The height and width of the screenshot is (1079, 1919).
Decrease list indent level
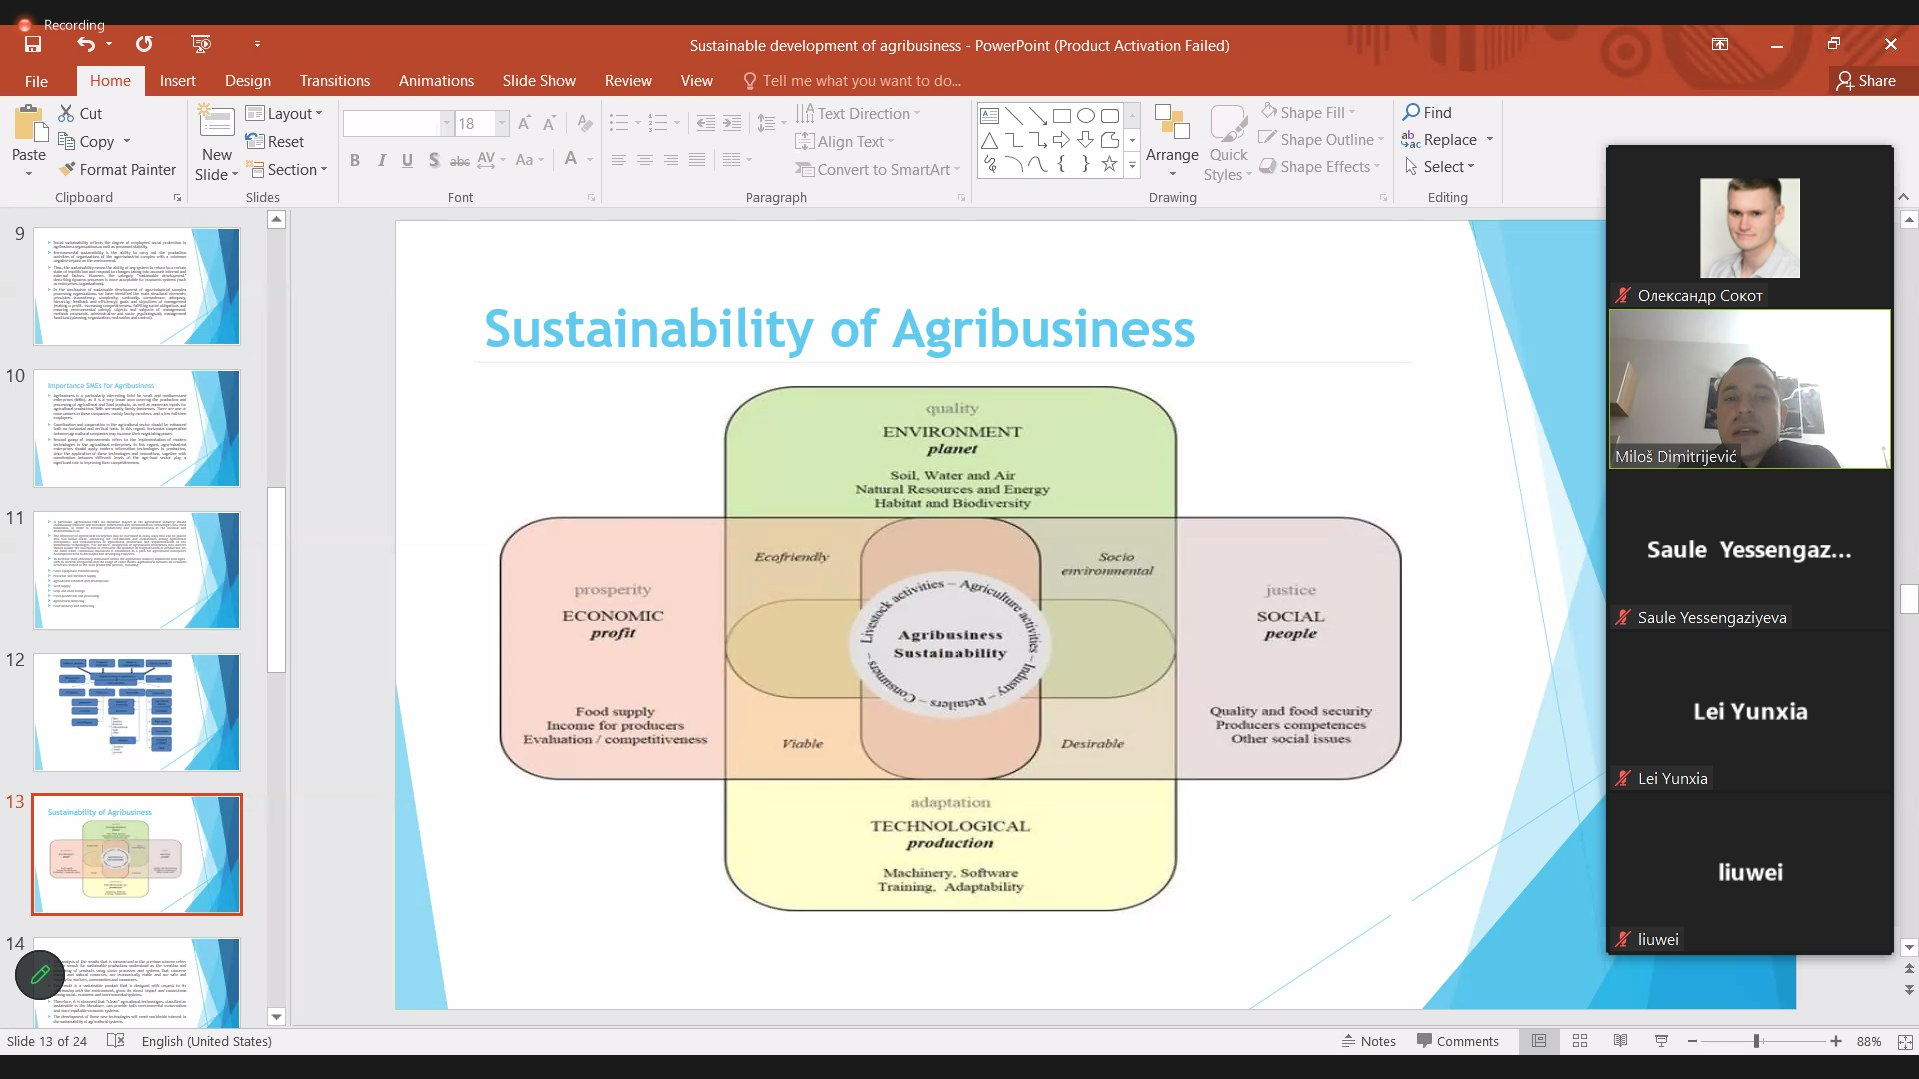(x=706, y=123)
